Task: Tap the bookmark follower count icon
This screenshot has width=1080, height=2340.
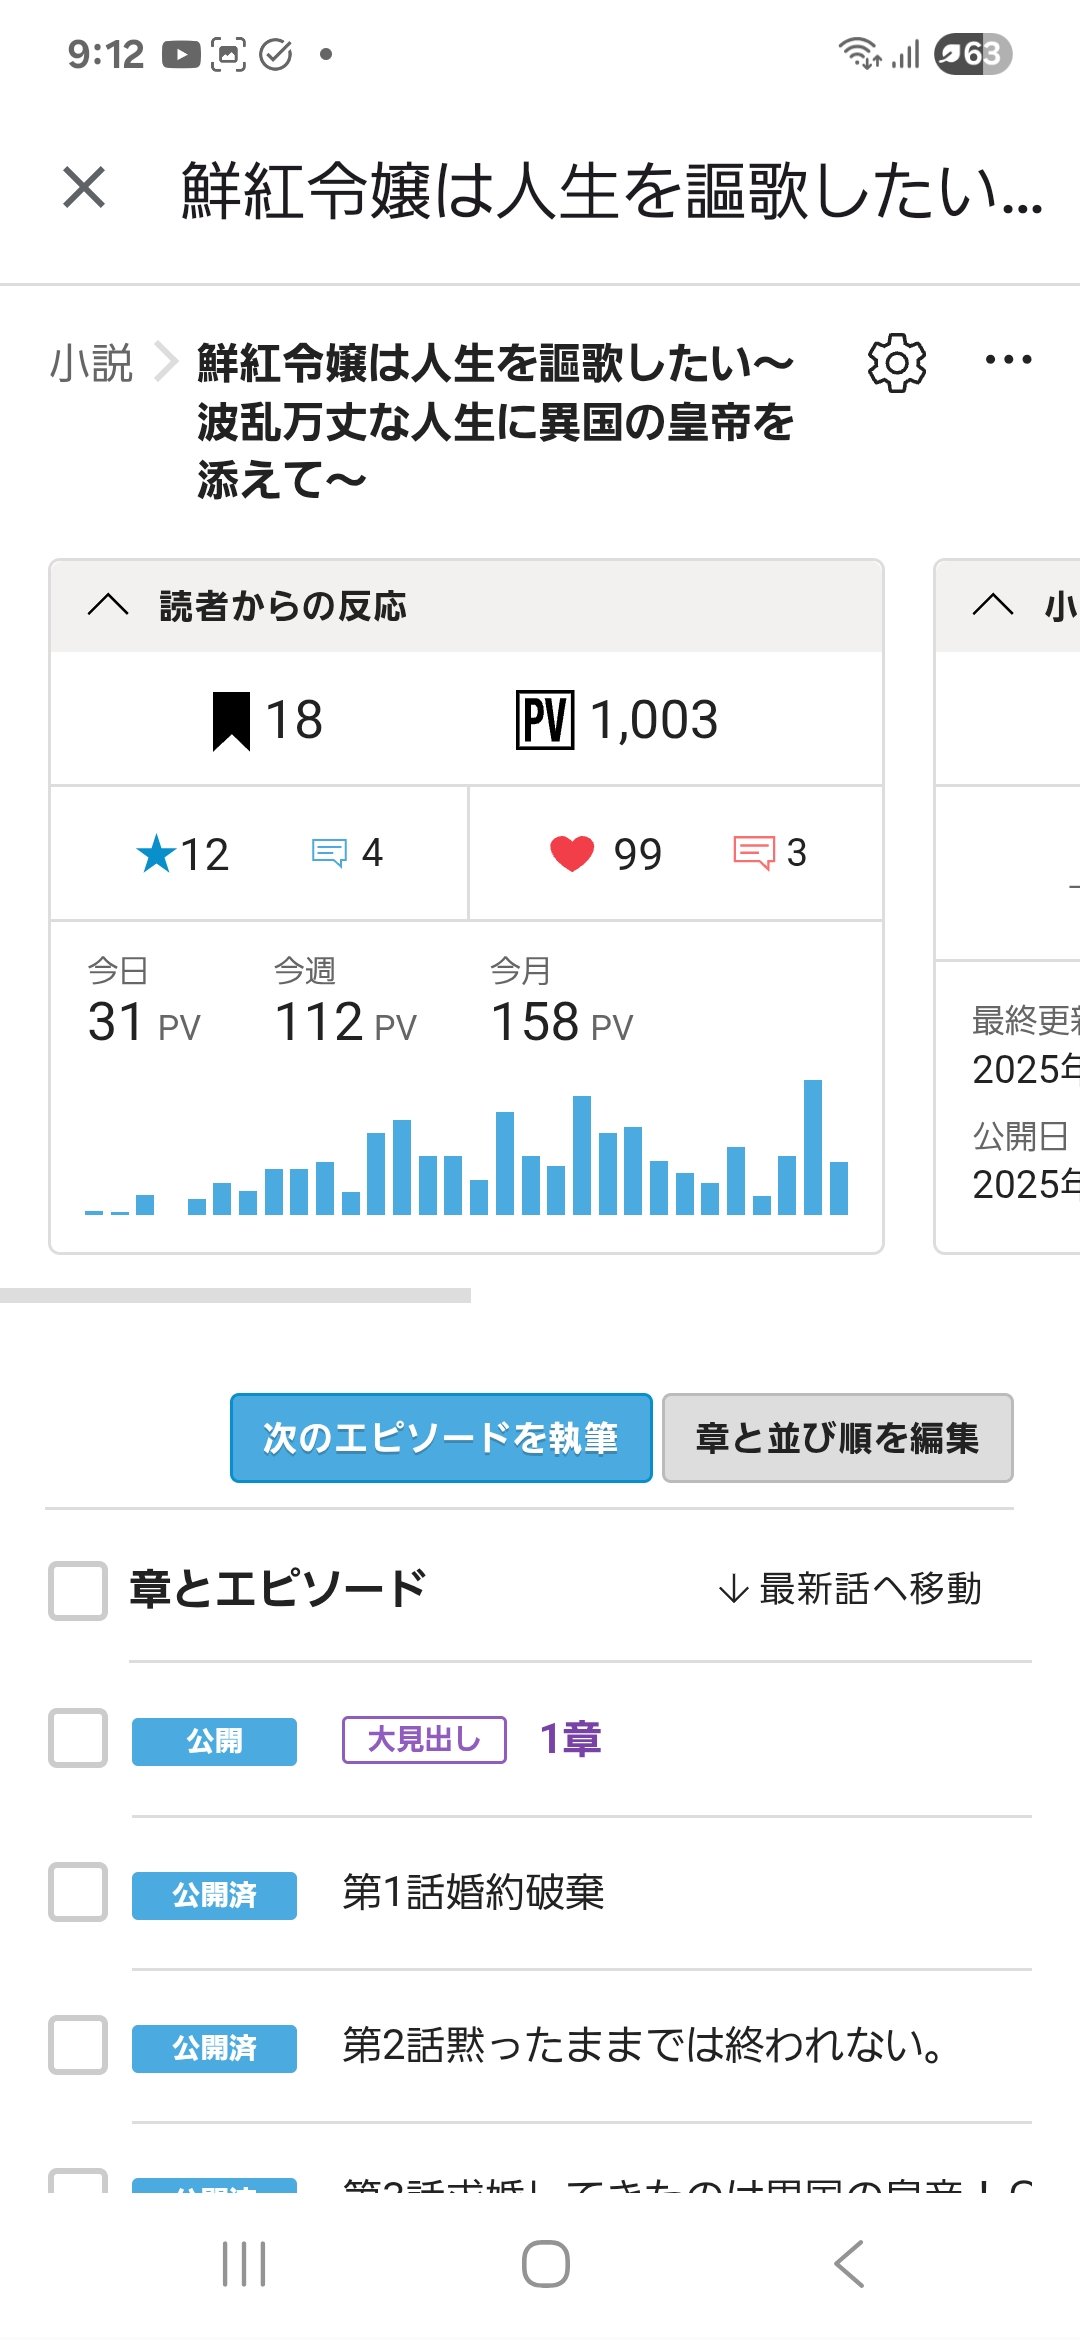Action: pos(231,720)
